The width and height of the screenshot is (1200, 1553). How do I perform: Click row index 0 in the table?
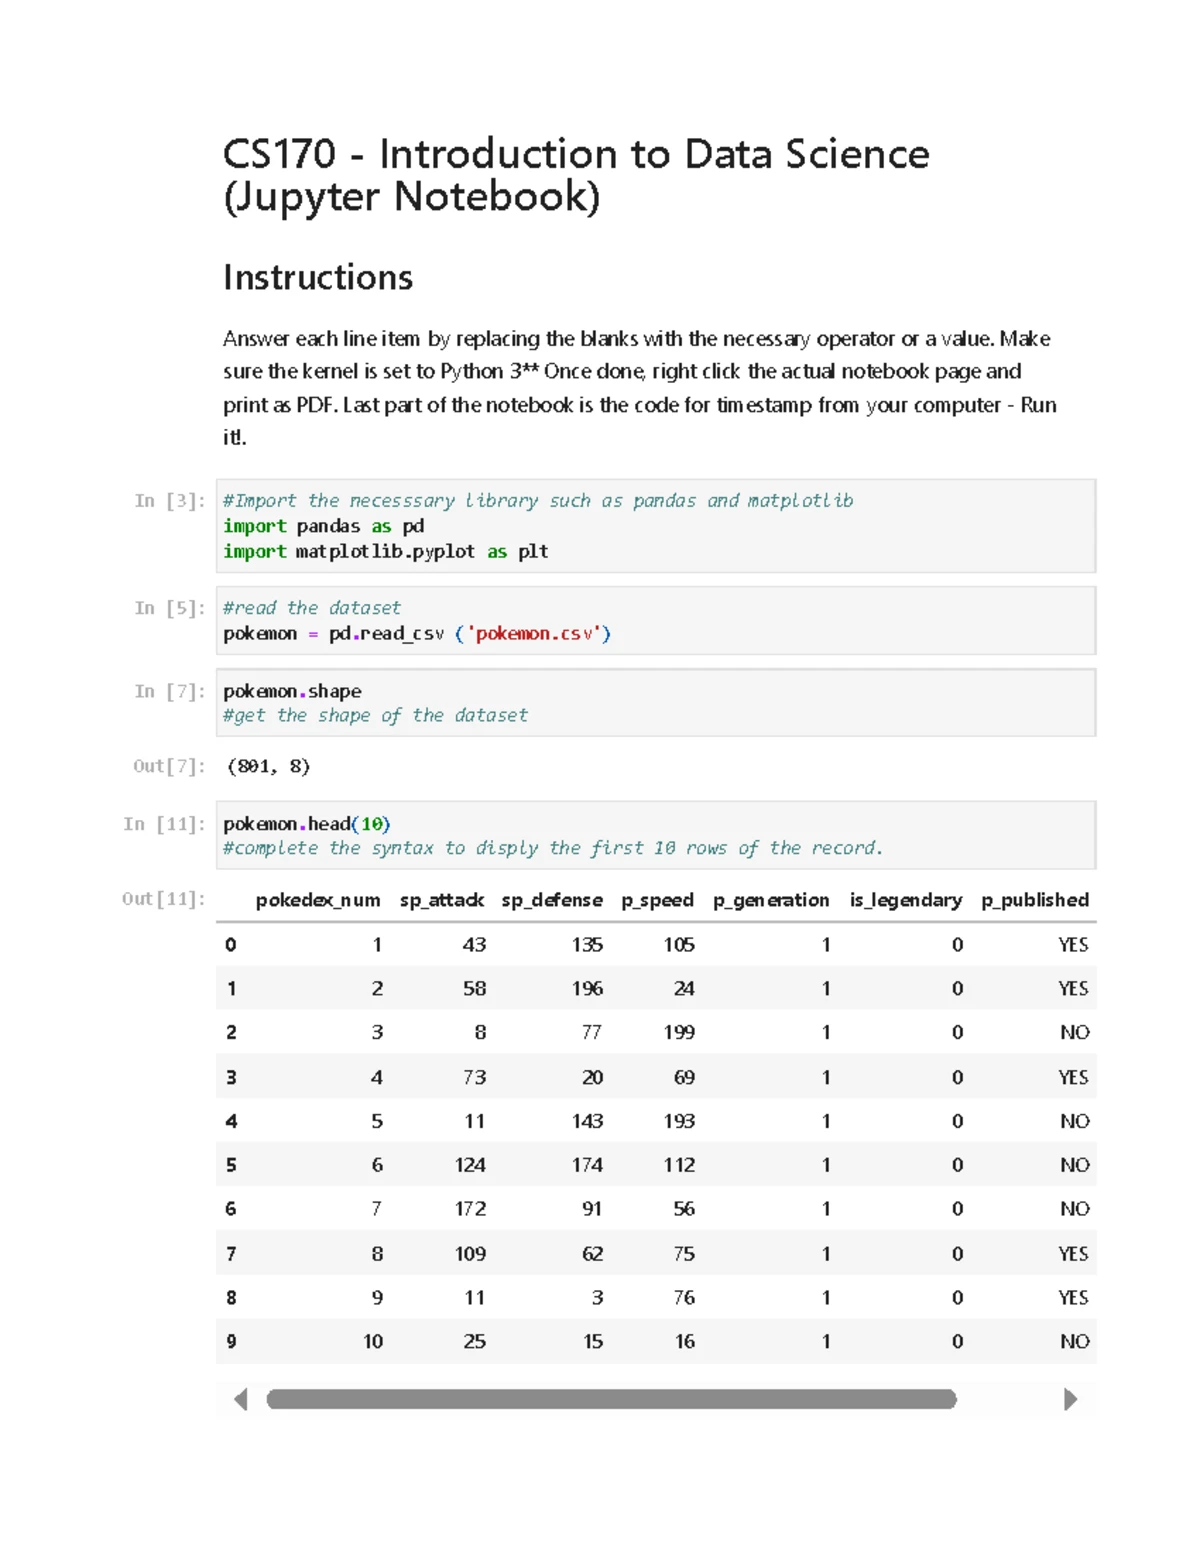tap(231, 945)
